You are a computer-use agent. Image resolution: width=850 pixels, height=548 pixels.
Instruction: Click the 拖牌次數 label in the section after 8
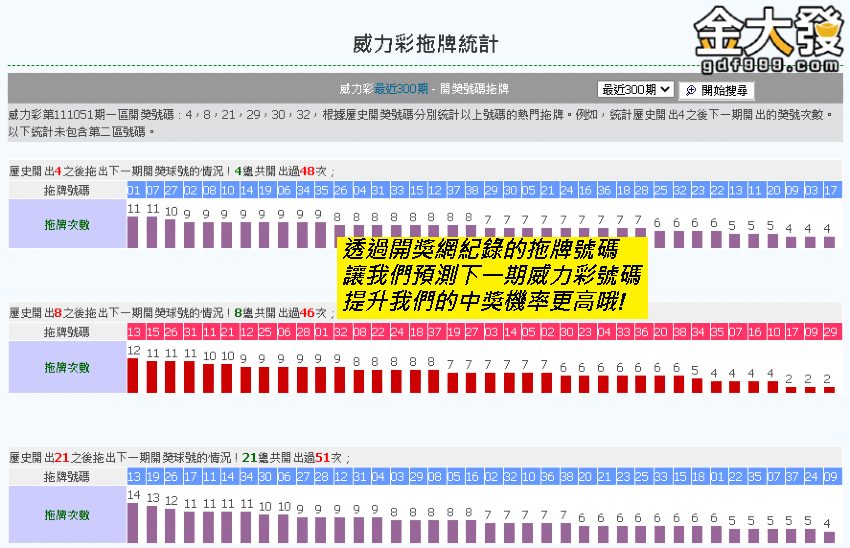pyautogui.click(x=67, y=368)
